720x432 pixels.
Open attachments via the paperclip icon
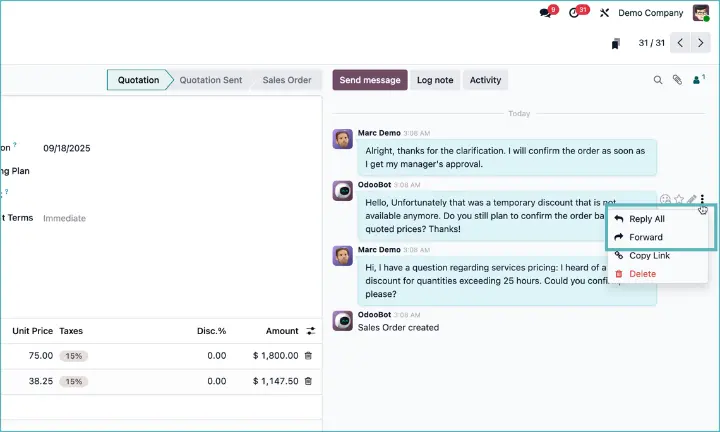677,80
